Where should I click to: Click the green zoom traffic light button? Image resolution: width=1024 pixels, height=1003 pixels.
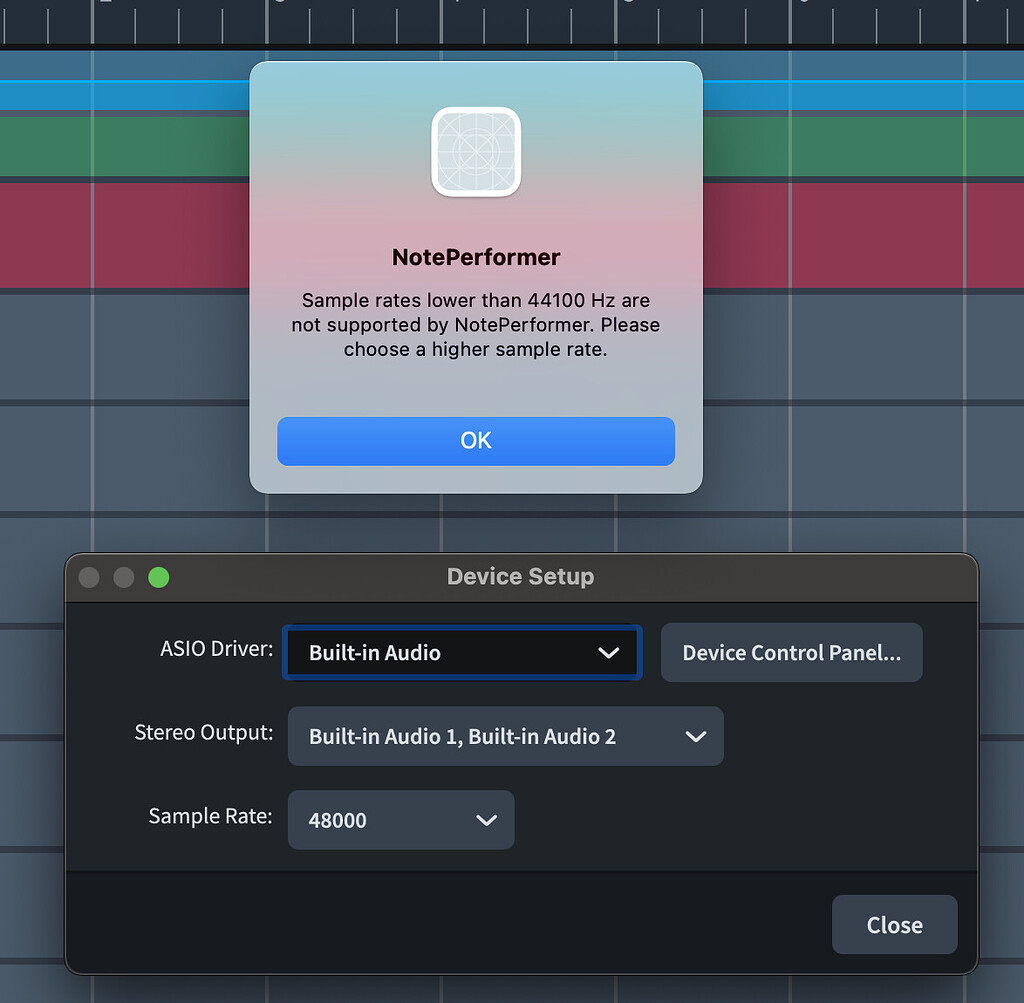point(158,577)
